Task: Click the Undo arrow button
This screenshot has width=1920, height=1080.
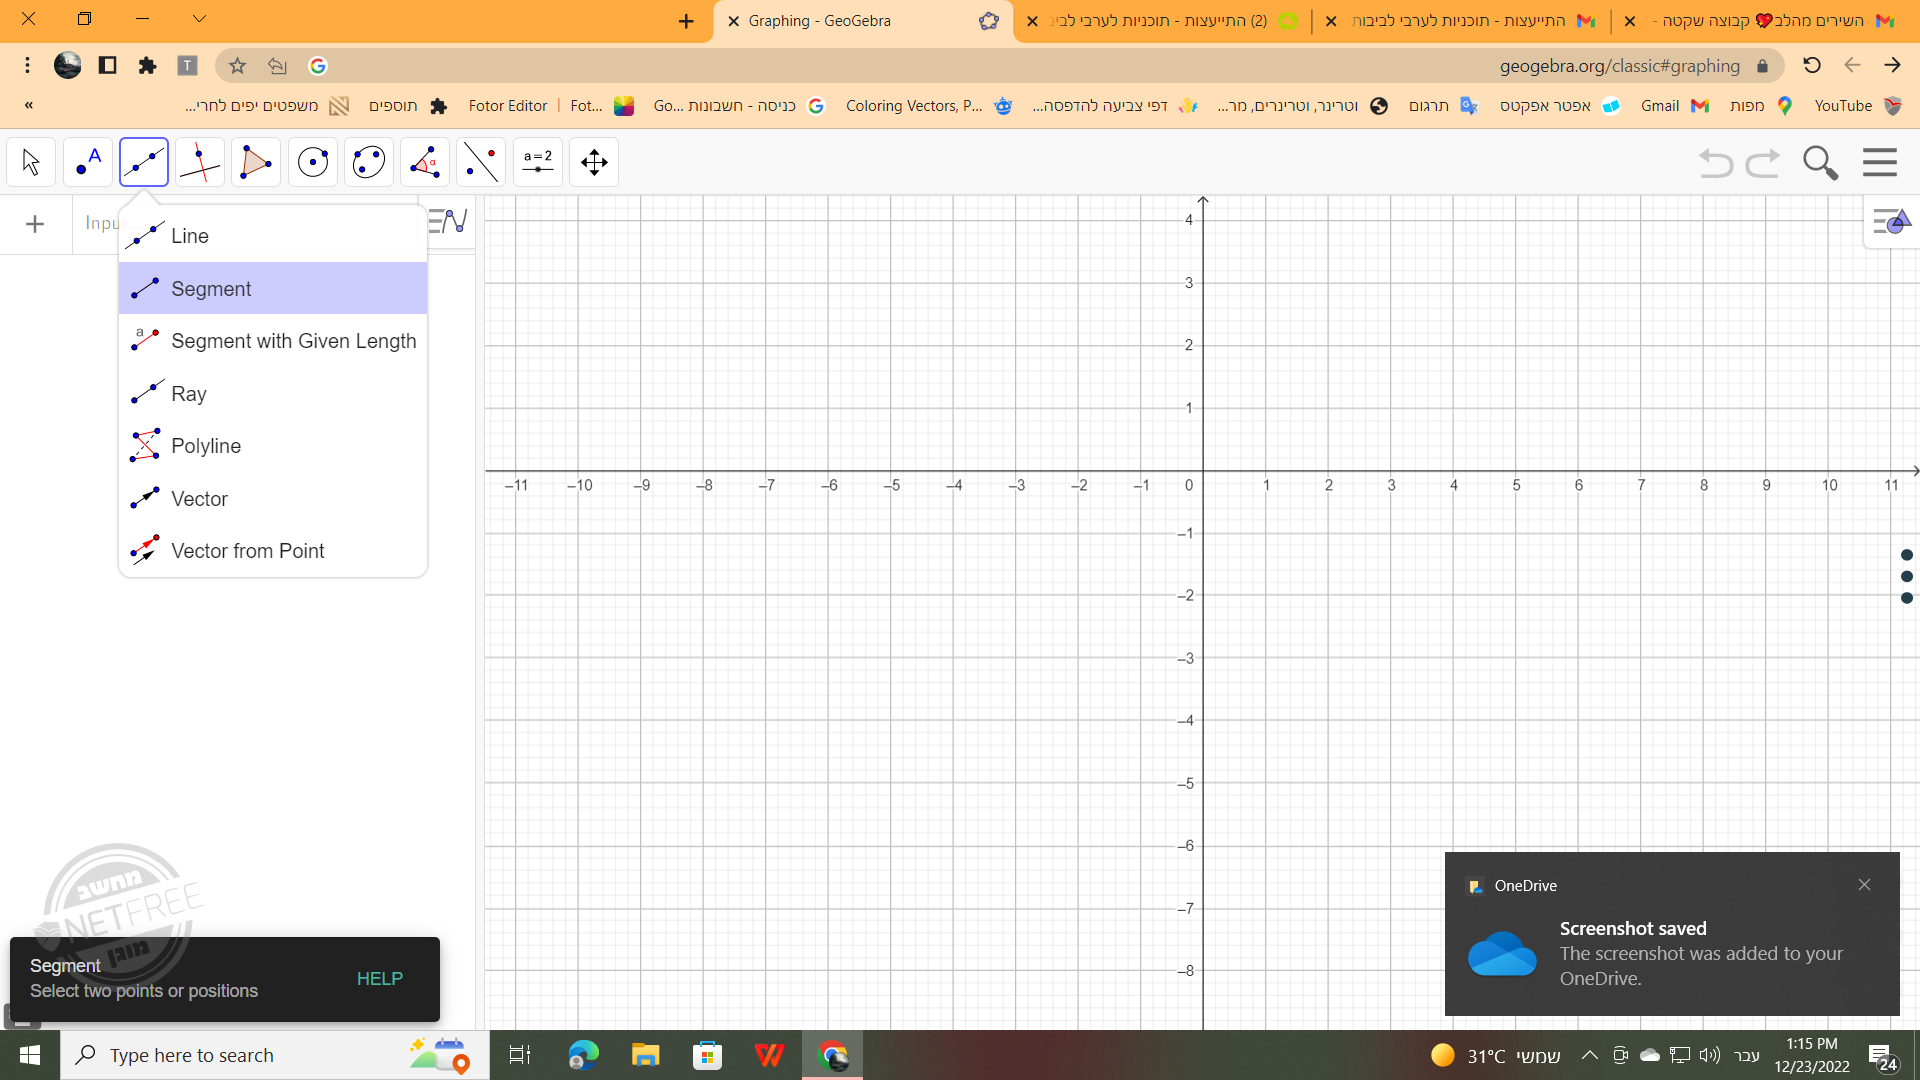Action: click(1716, 162)
